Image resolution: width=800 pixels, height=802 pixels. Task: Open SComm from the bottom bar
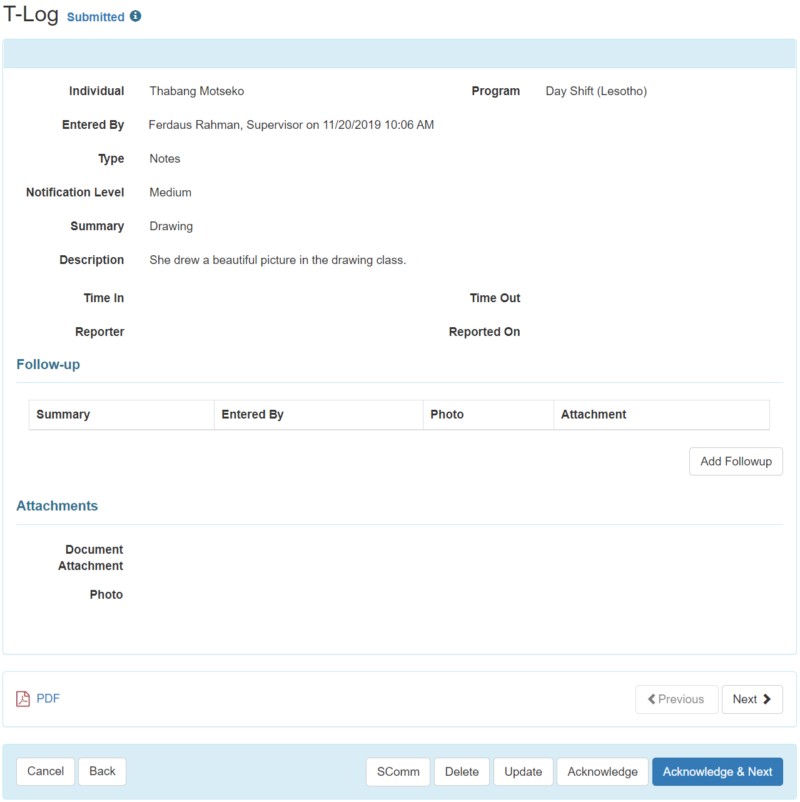click(397, 771)
